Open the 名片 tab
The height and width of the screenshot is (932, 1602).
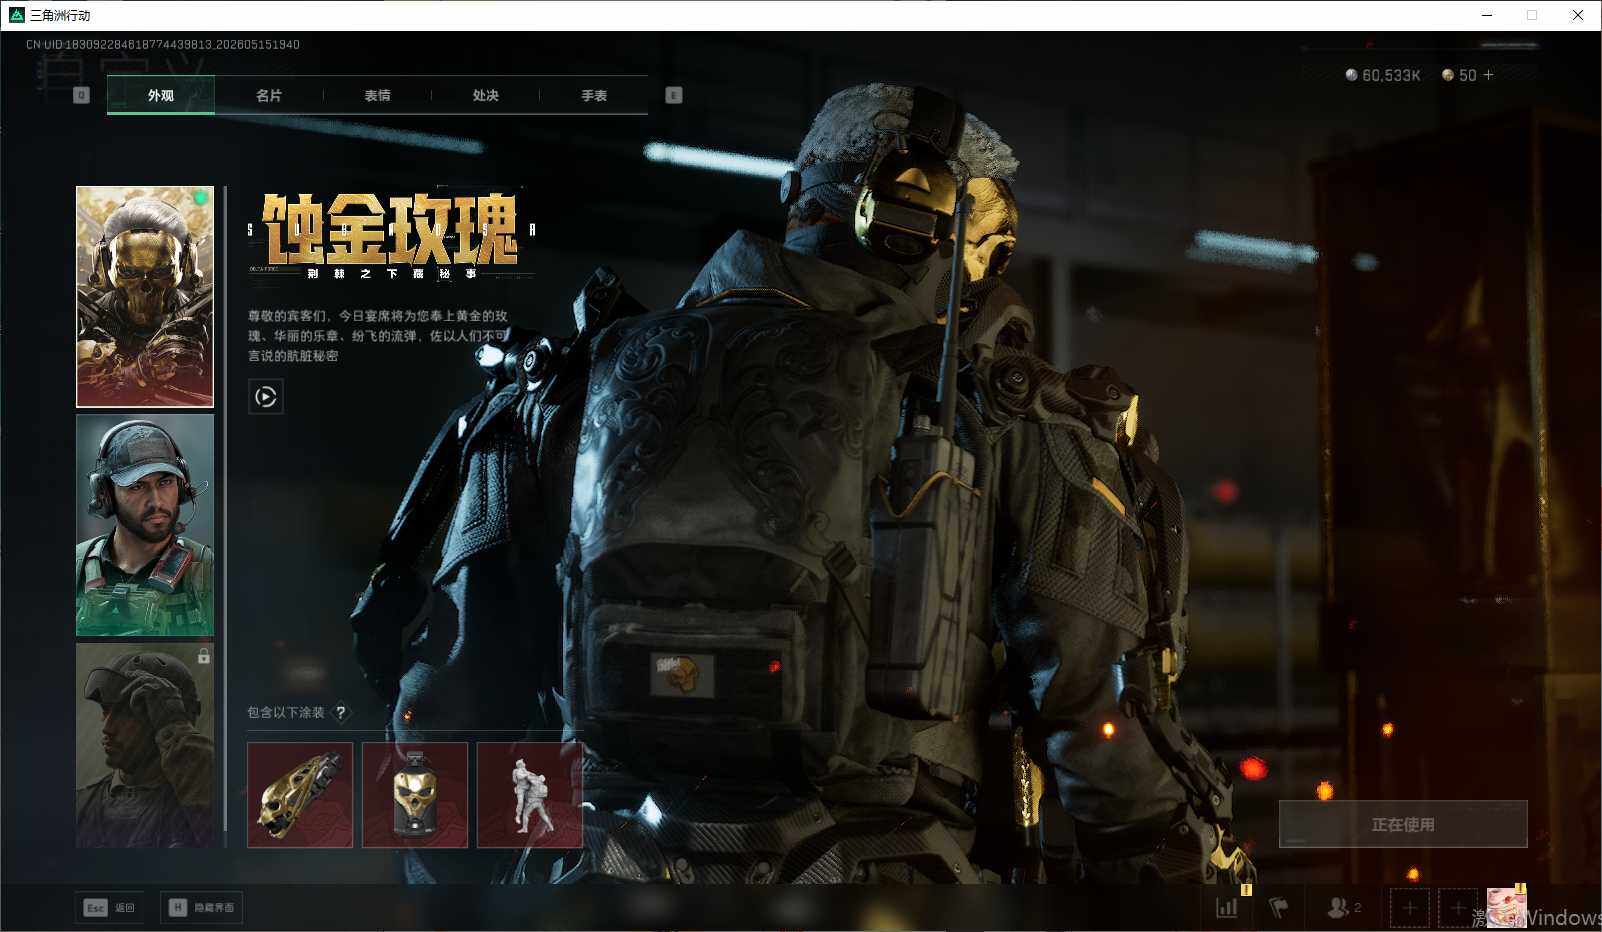click(x=269, y=95)
